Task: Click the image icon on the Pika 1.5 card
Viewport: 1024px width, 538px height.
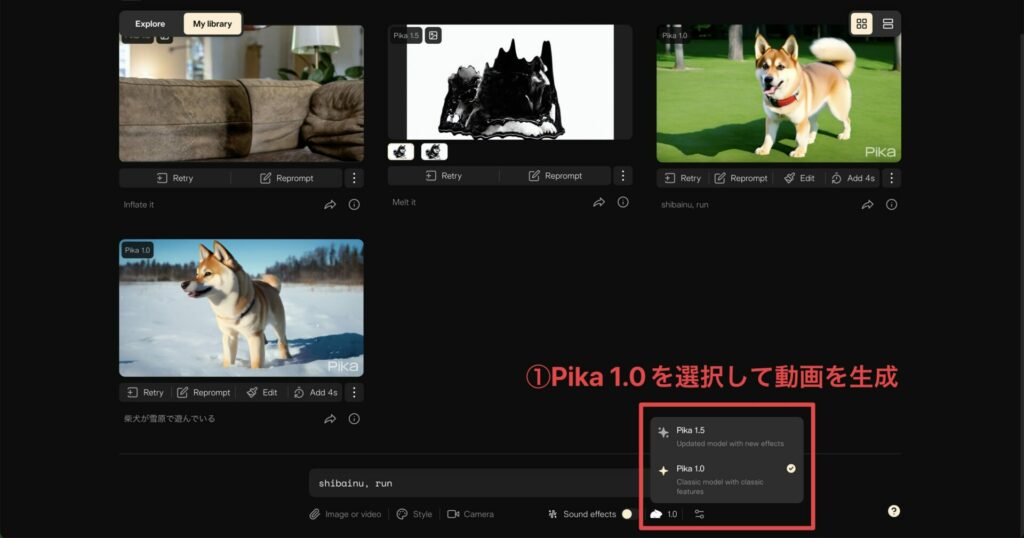Action: [433, 35]
